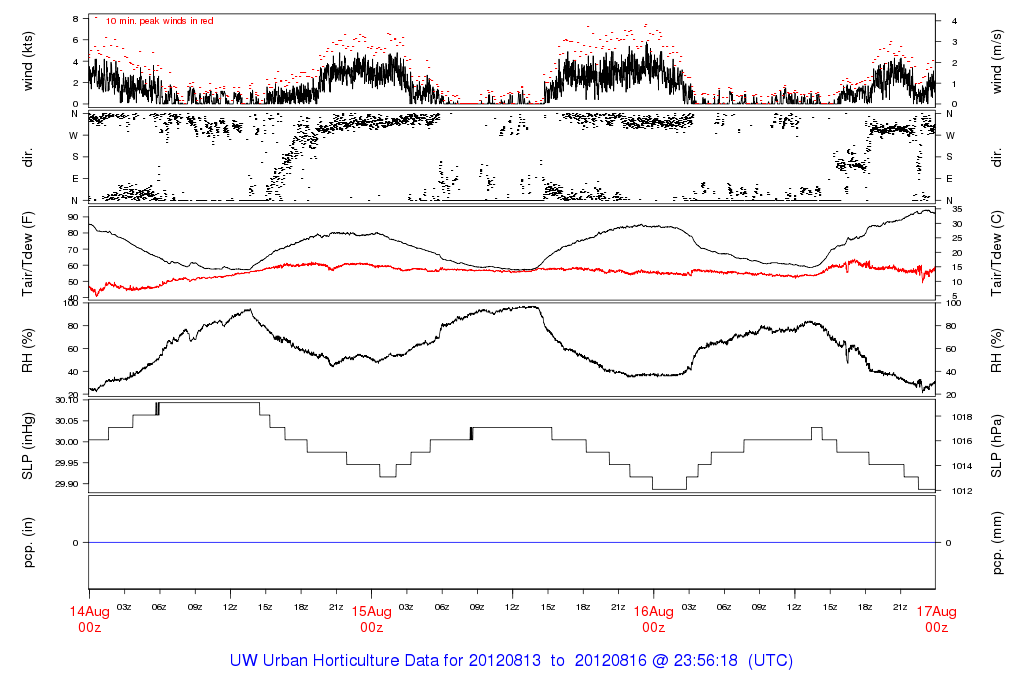The height and width of the screenshot is (700, 1024).
Task: Click the blue zero precipitation line
Action: click(512, 543)
